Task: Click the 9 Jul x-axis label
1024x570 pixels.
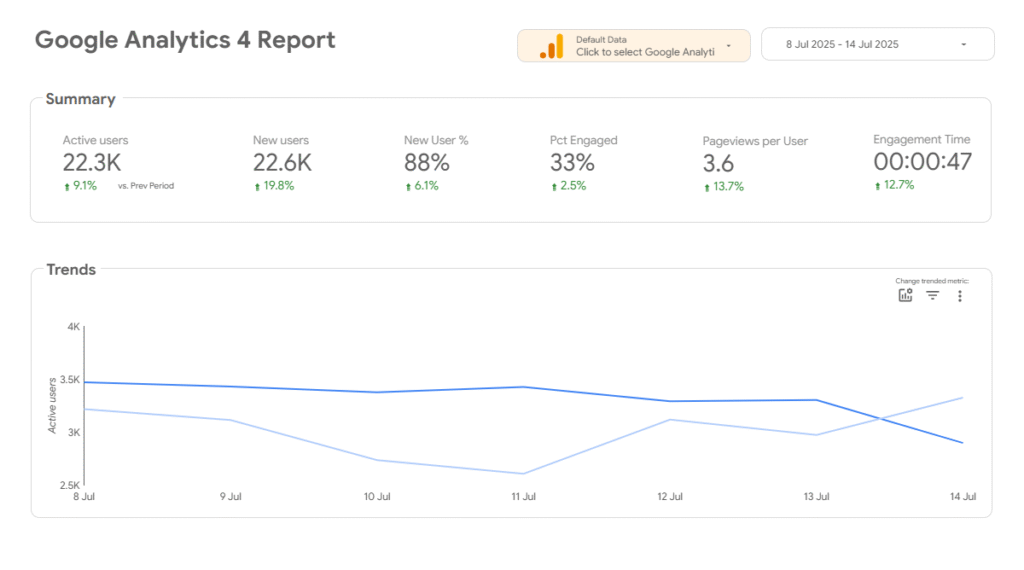Action: pos(231,497)
